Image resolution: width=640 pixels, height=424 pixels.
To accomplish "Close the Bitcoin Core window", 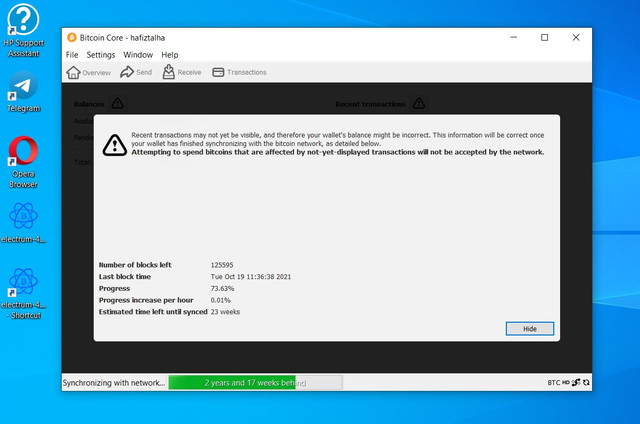I will click(x=576, y=38).
